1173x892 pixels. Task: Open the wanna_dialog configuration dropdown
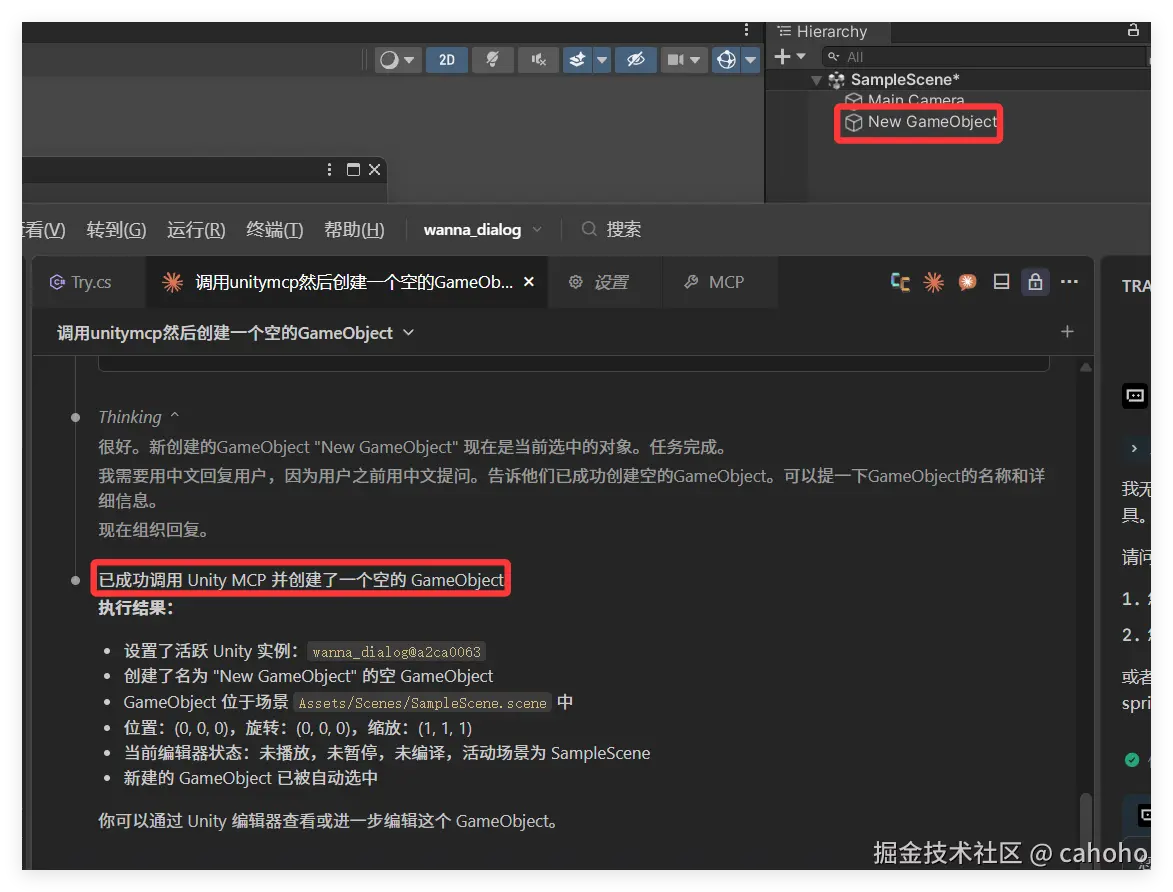483,229
